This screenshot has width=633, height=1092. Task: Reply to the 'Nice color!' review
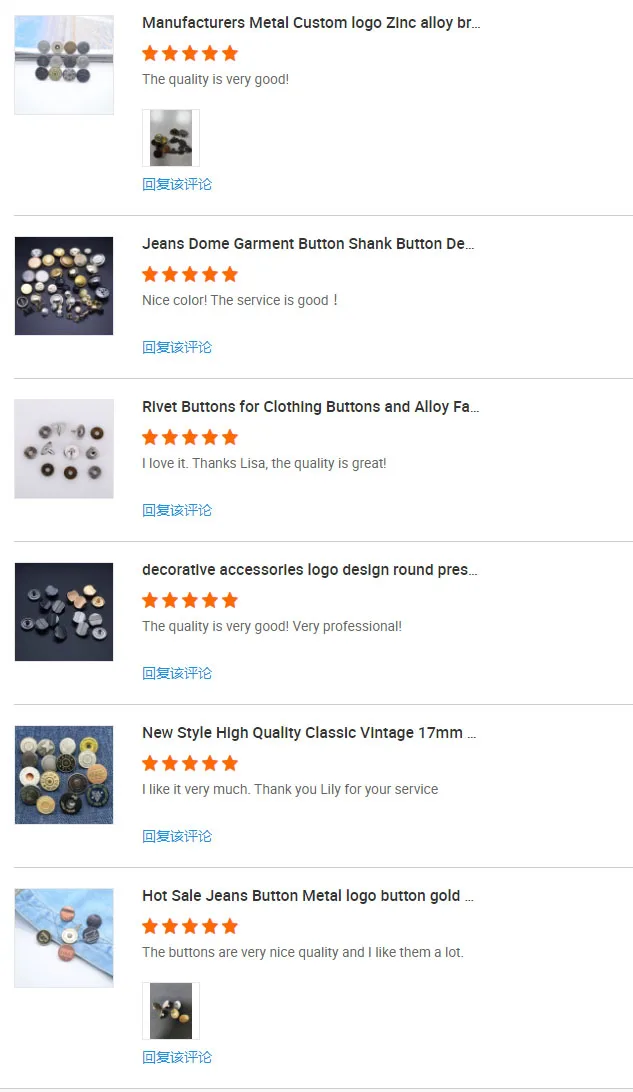coord(177,348)
